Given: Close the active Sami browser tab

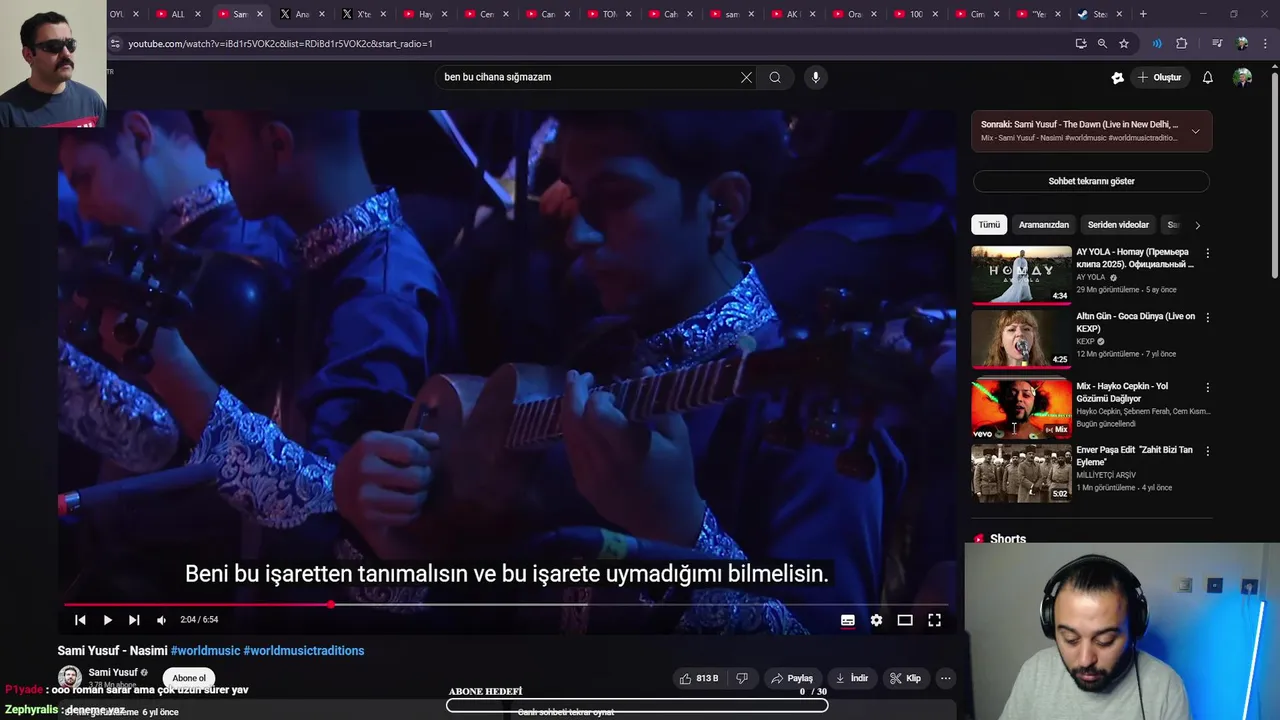Looking at the screenshot, I should coord(260,14).
